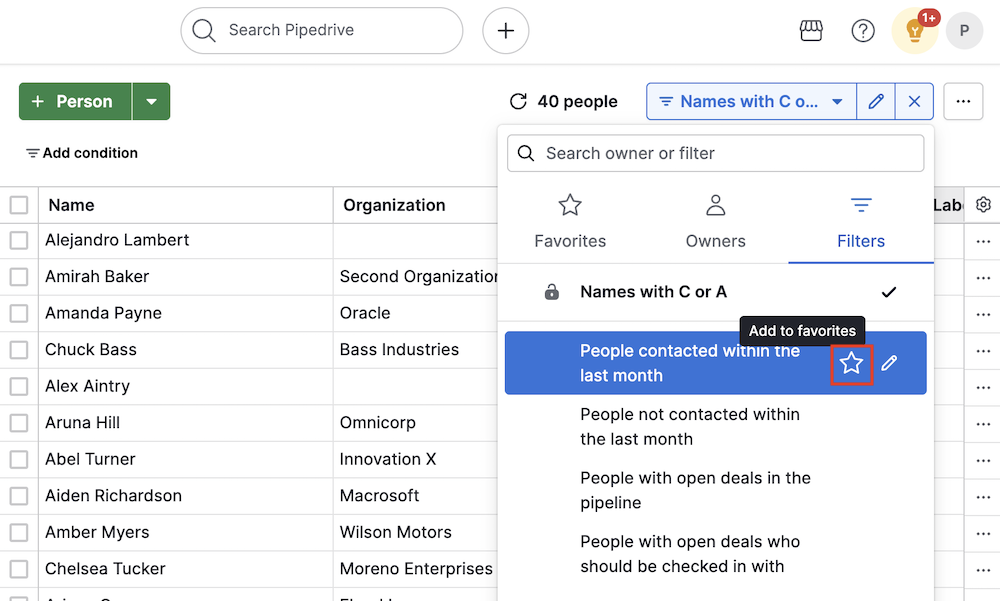1000x601 pixels.
Task: Open the Person button's dropdown arrow
Action: 153,101
